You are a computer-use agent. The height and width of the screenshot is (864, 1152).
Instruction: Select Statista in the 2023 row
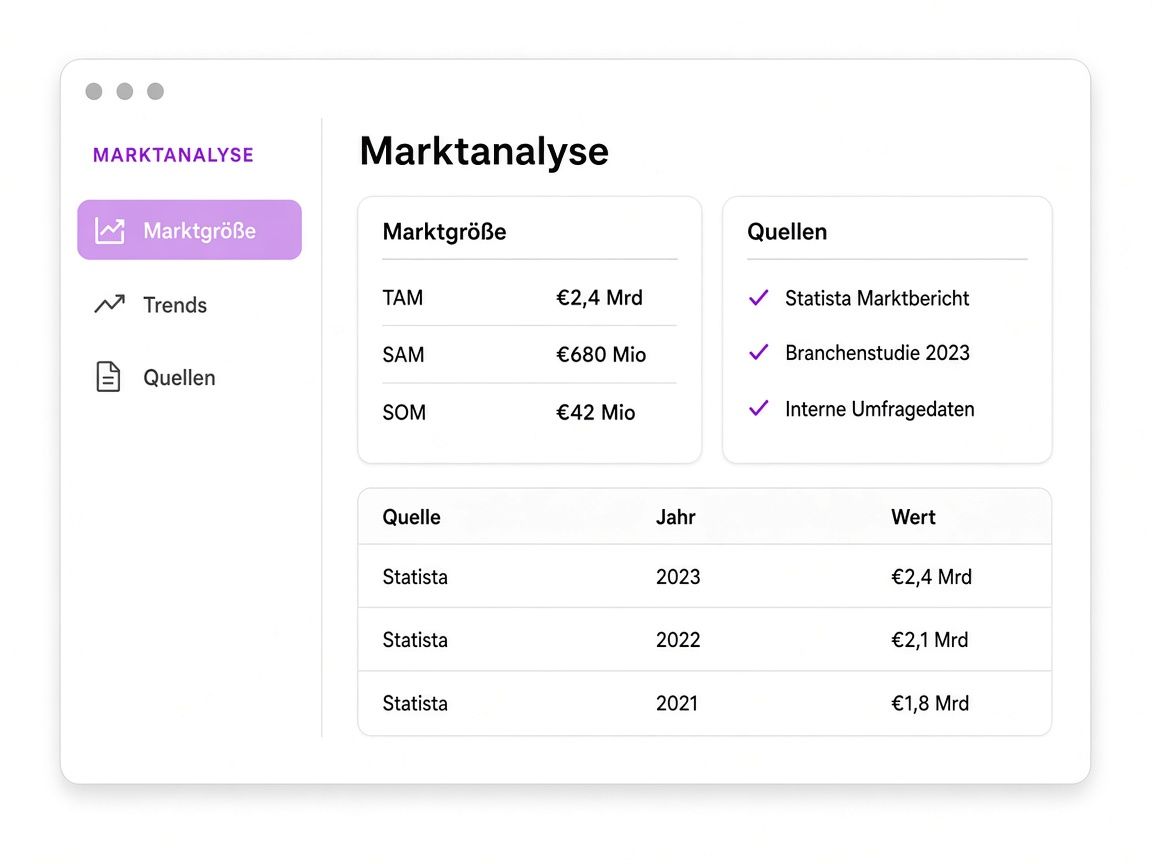point(415,577)
